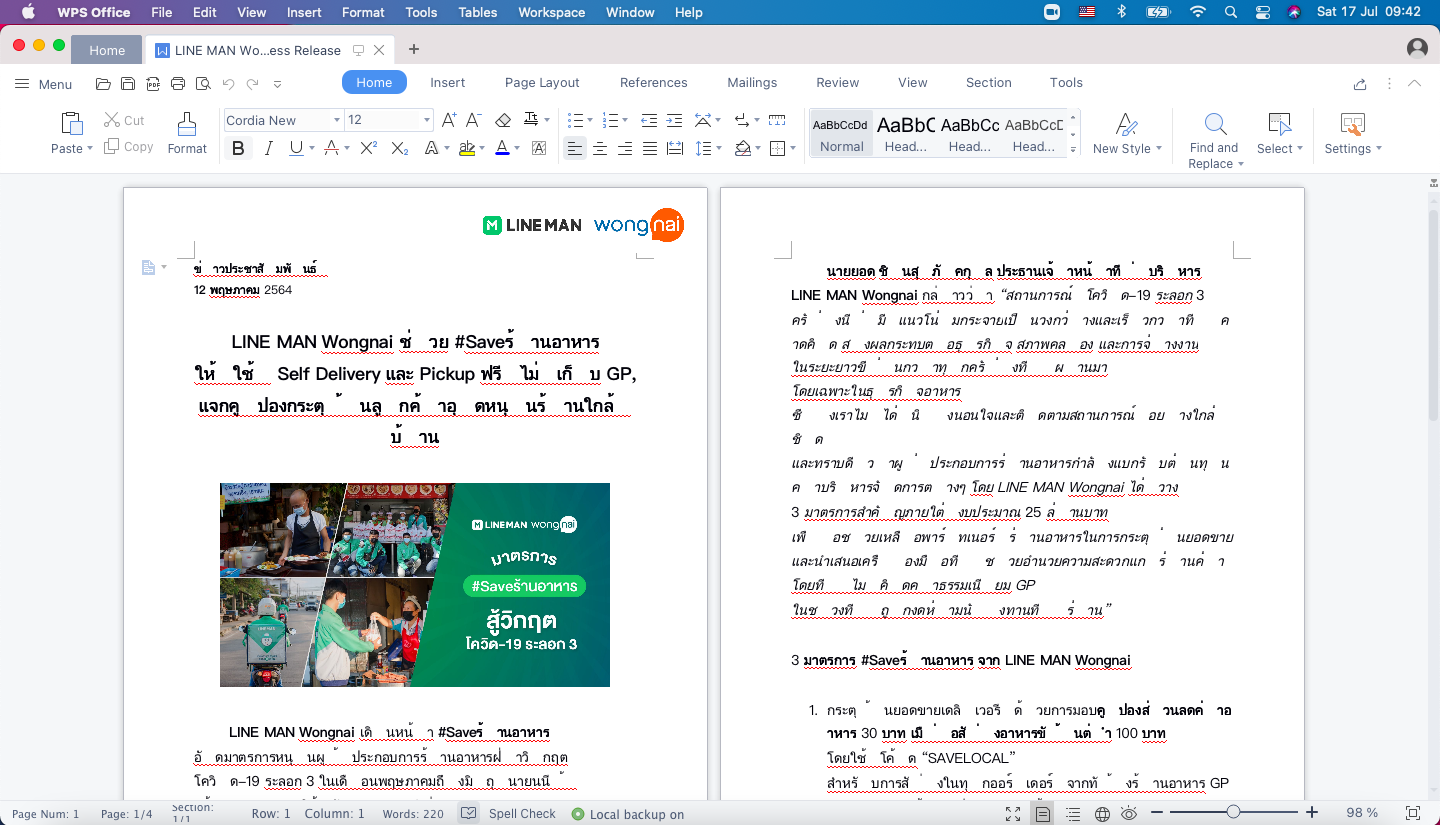Increase font size with the A+ icon

[x=449, y=120]
